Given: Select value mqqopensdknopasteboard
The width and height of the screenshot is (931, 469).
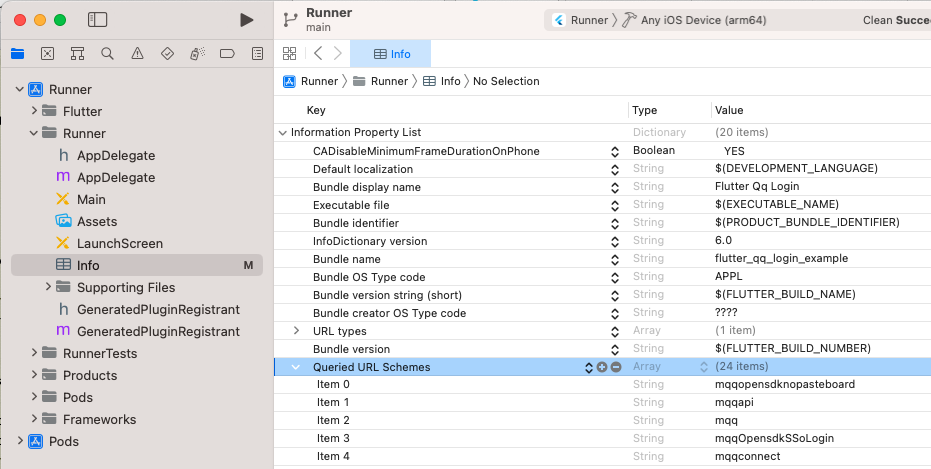Looking at the screenshot, I should coord(785,384).
